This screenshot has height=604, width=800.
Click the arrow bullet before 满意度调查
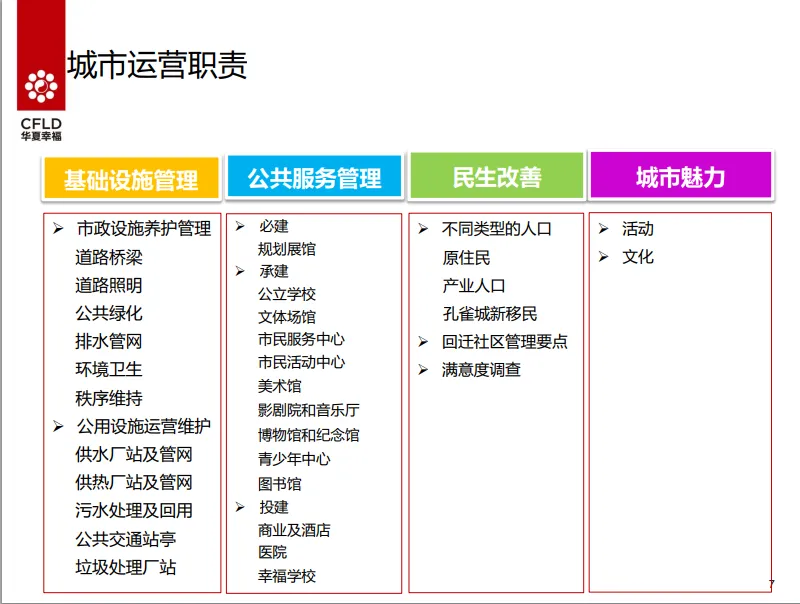click(x=423, y=369)
